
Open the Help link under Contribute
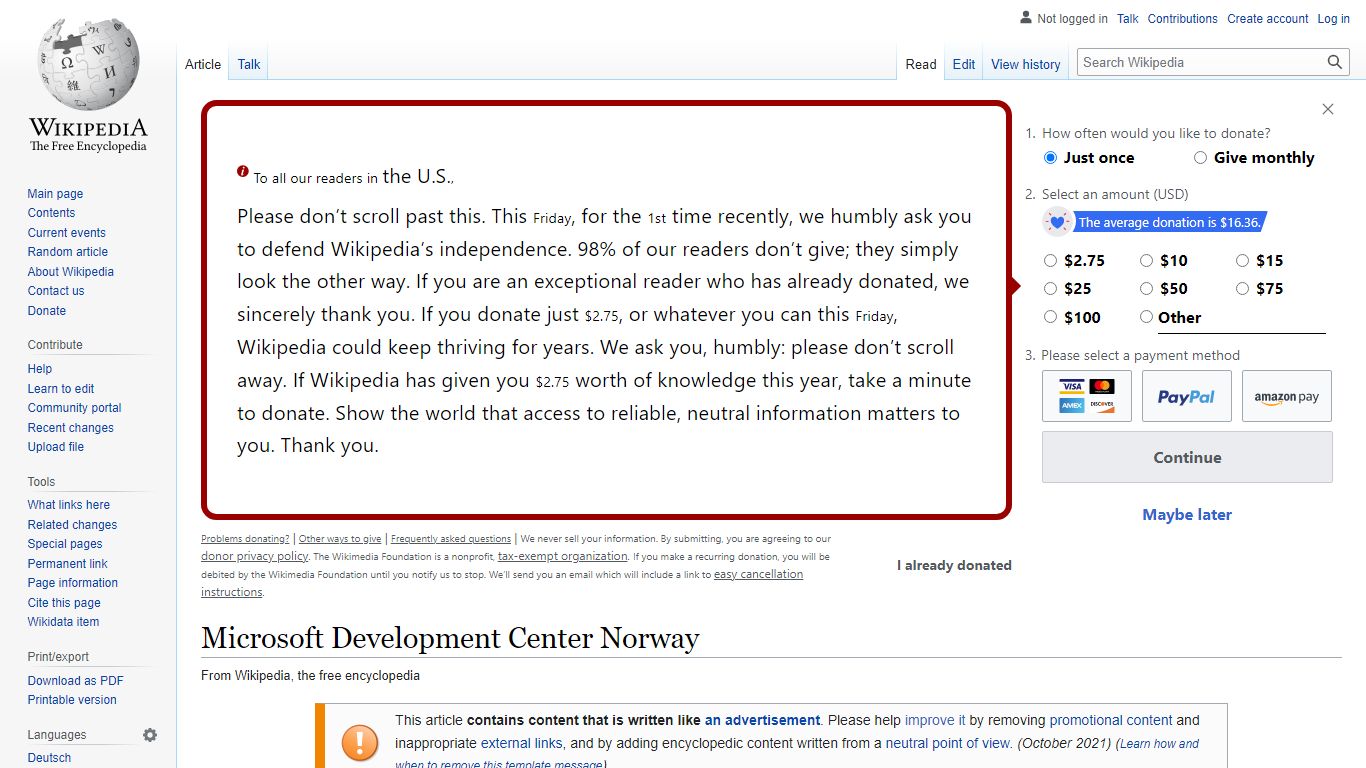(x=40, y=369)
